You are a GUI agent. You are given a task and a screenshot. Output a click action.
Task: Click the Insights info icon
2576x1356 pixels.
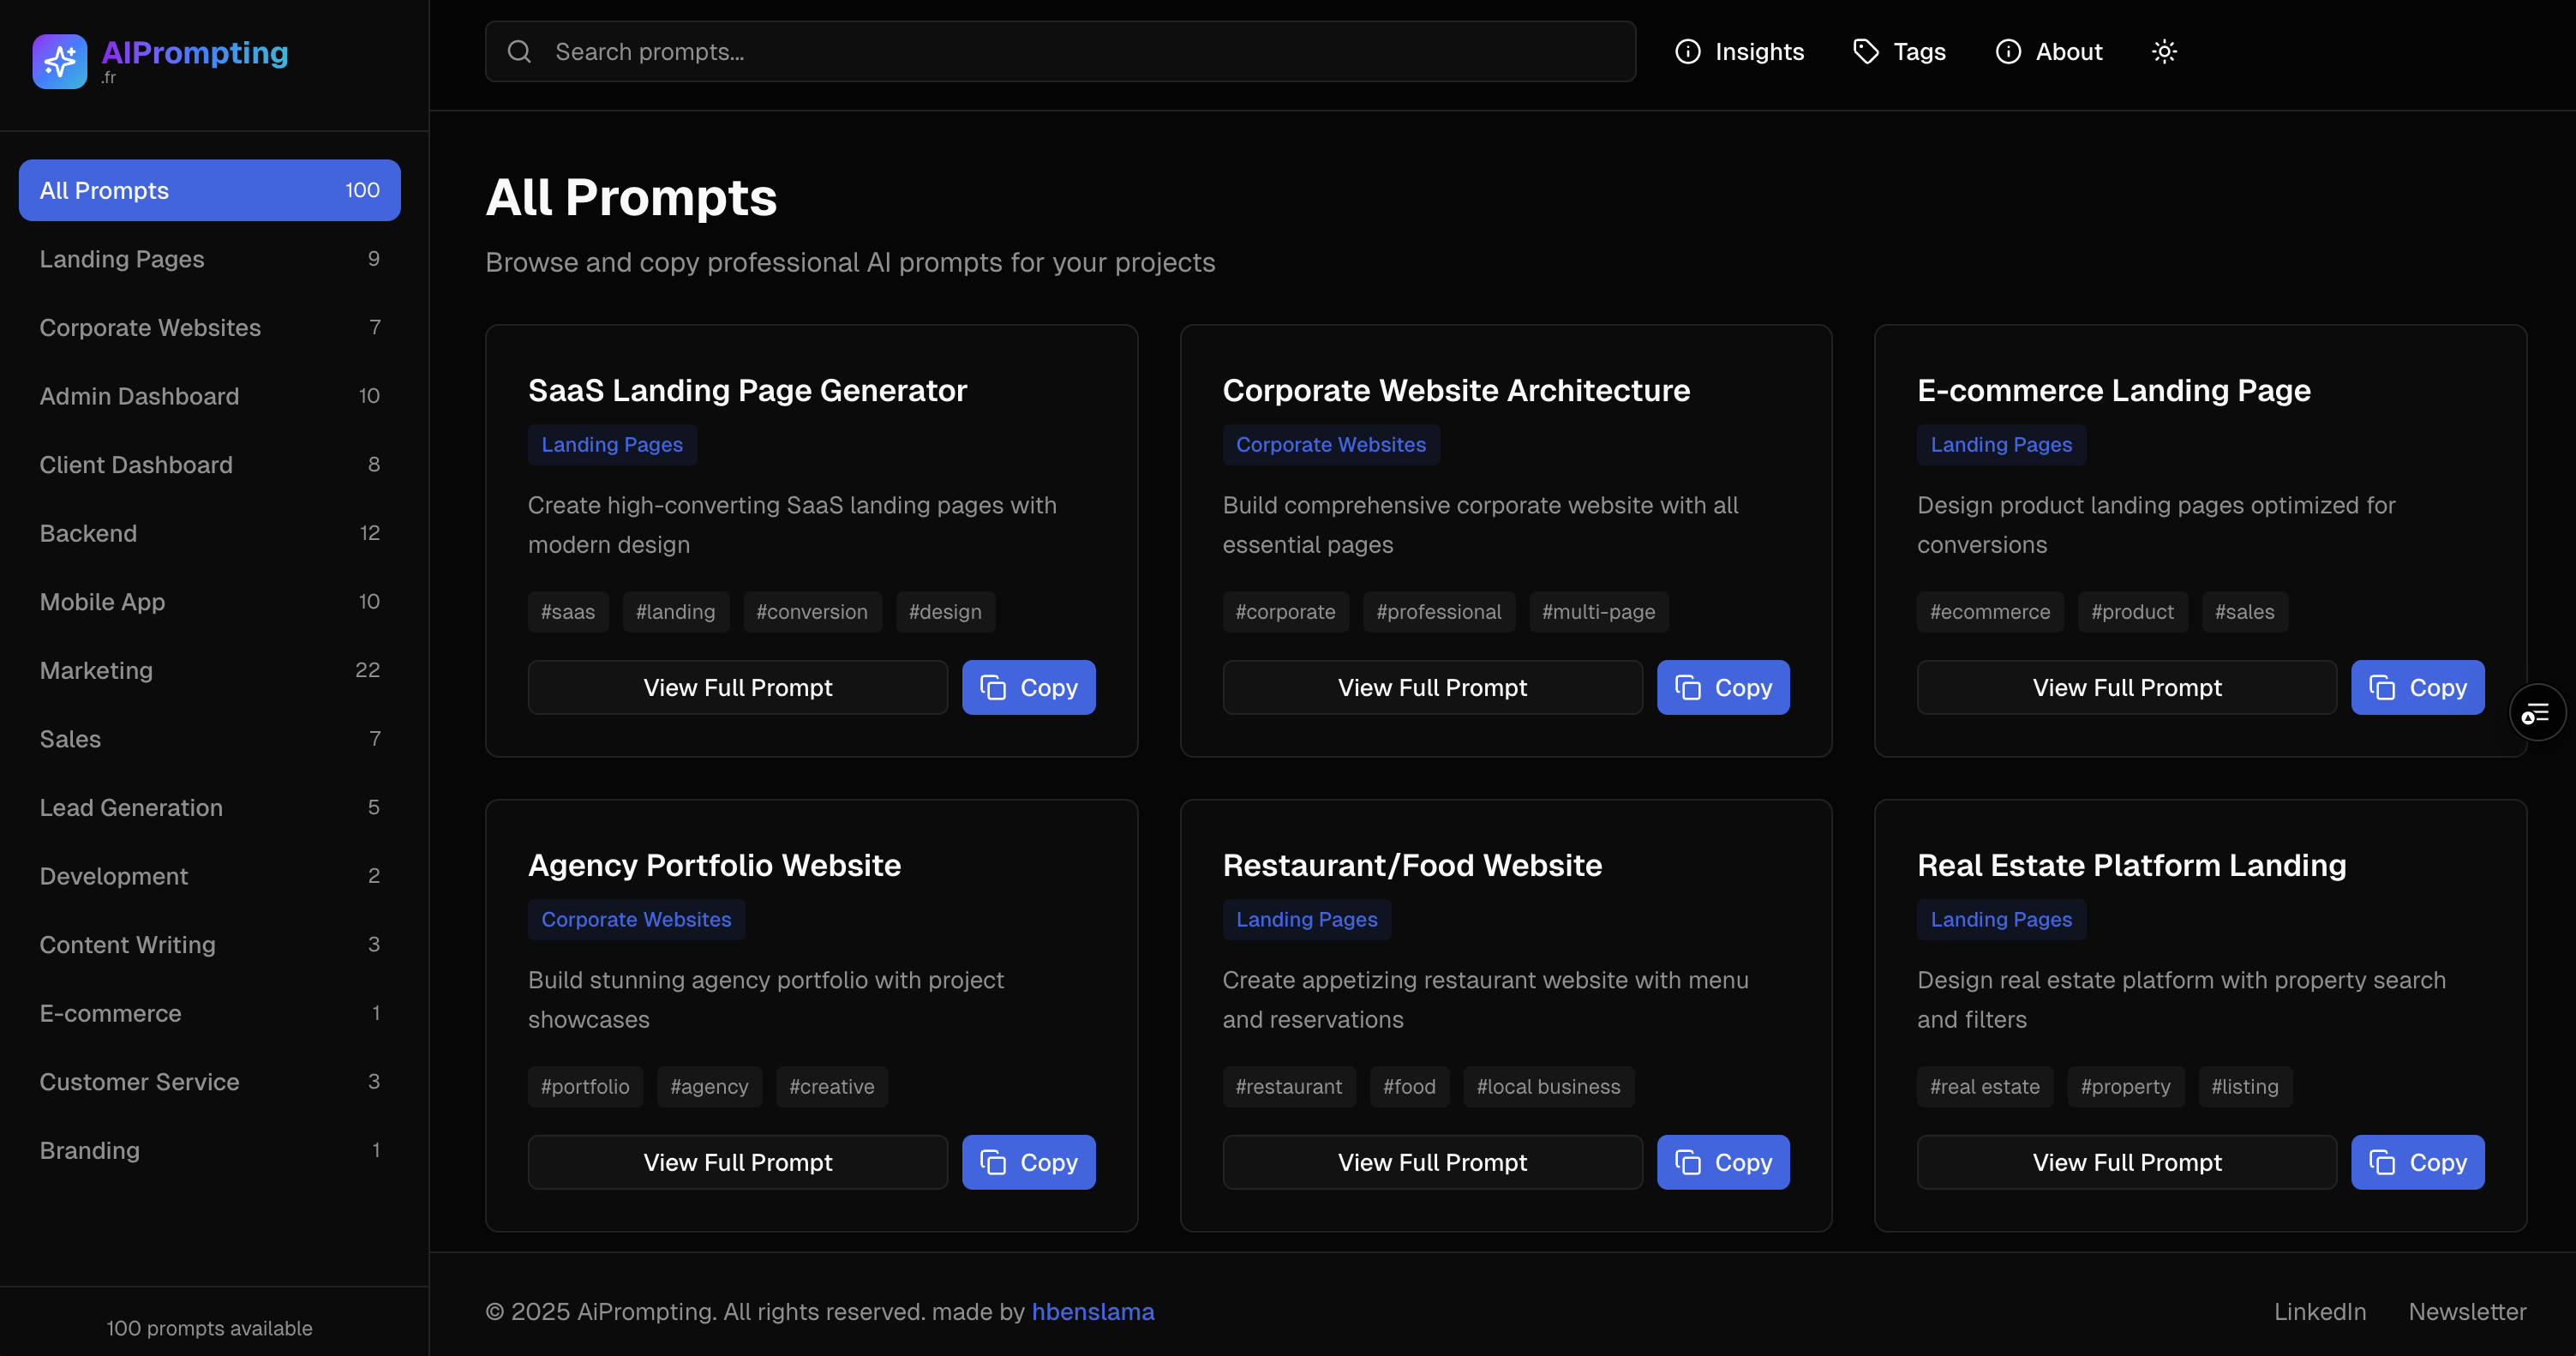point(1687,52)
